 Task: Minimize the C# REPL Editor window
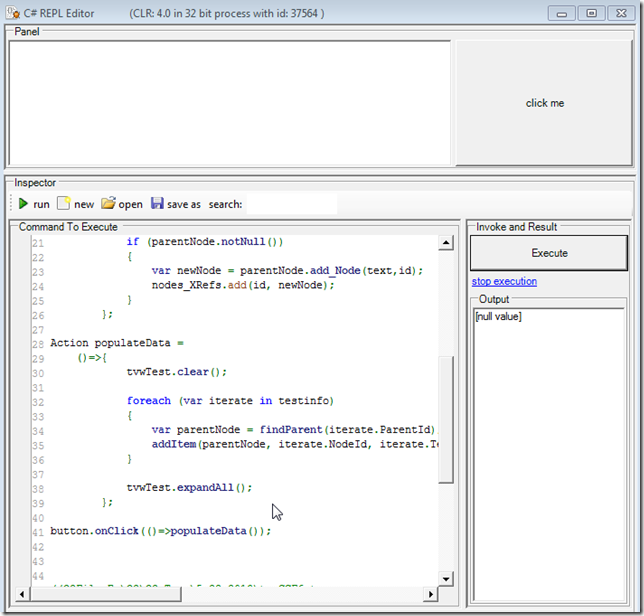tap(561, 14)
